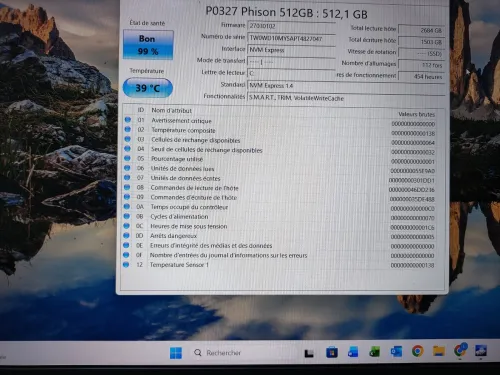Open the Chrome profile icon with notification badge
This screenshot has width=500, height=375.
click(460, 350)
